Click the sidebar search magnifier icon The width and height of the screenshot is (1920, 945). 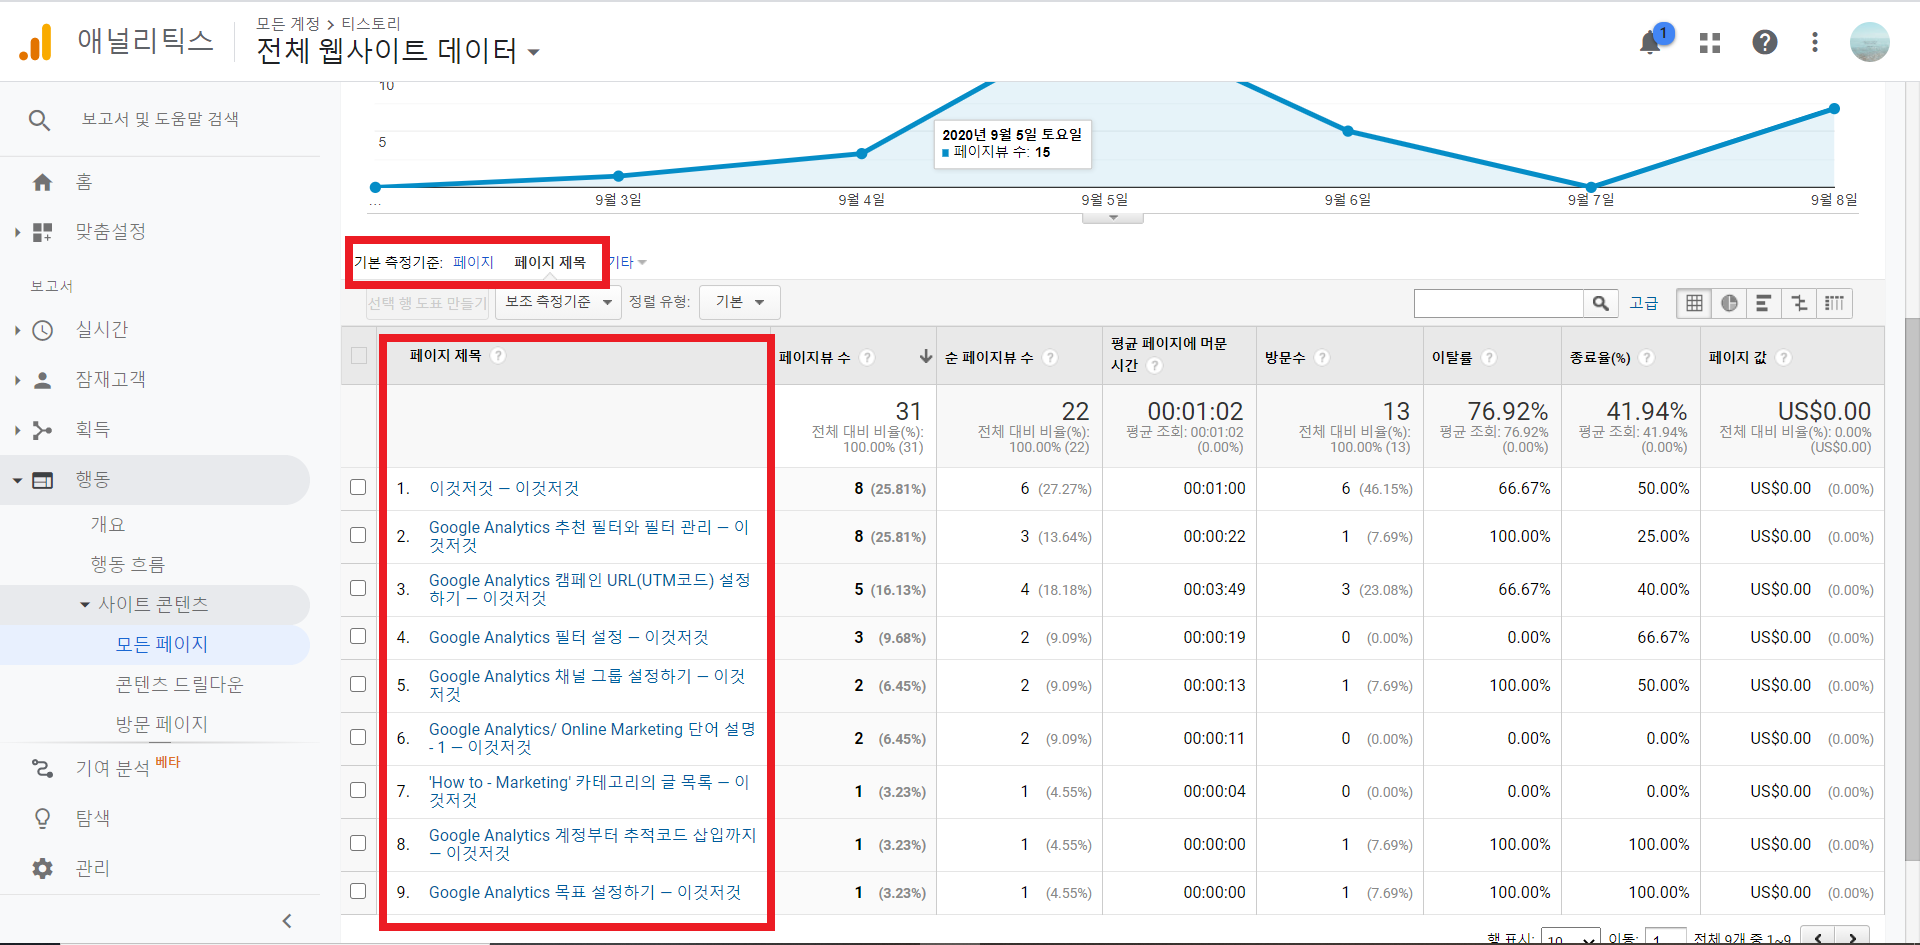(39, 120)
